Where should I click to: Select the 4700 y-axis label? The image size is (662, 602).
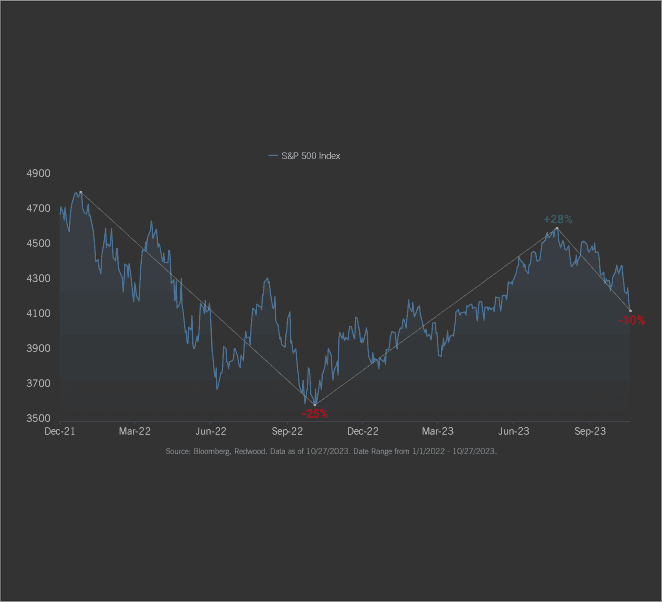click(38, 208)
